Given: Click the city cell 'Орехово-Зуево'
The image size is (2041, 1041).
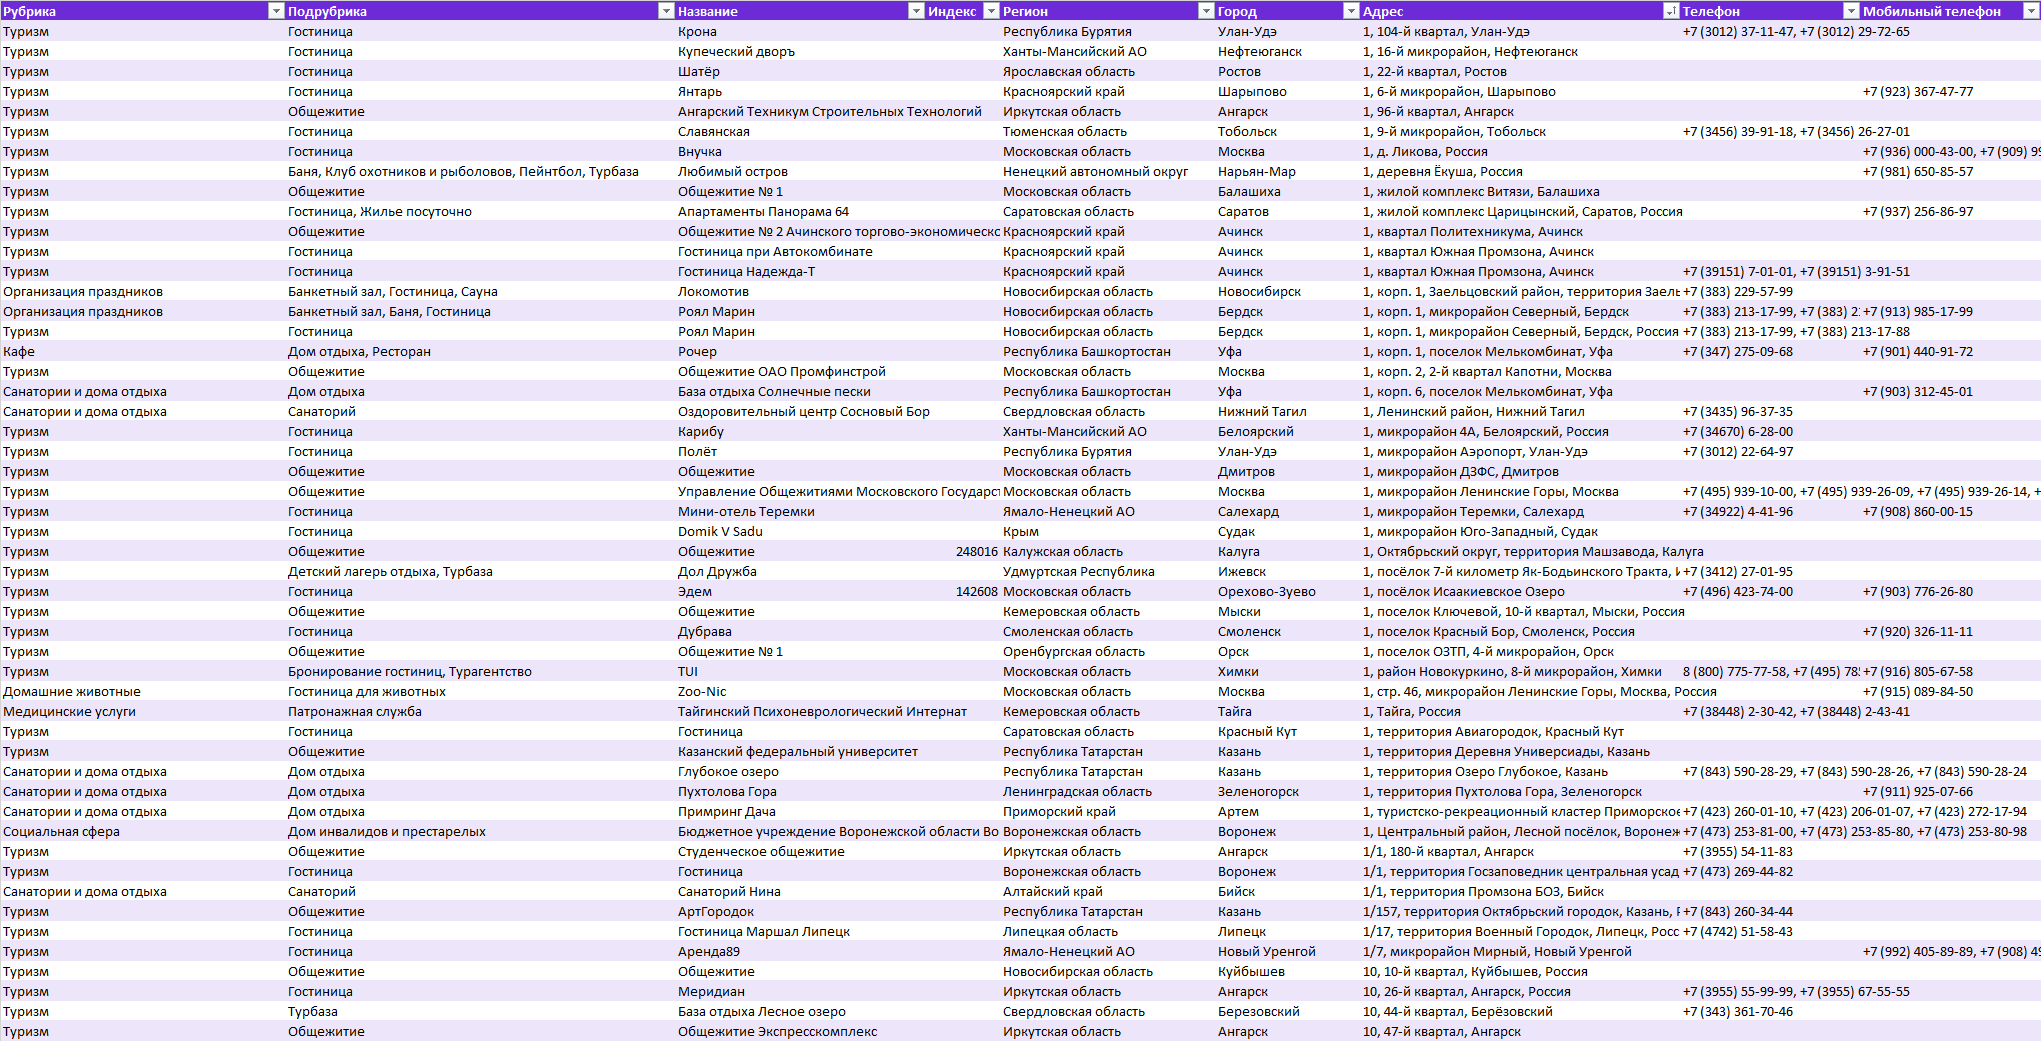Looking at the screenshot, I should click(1288, 591).
